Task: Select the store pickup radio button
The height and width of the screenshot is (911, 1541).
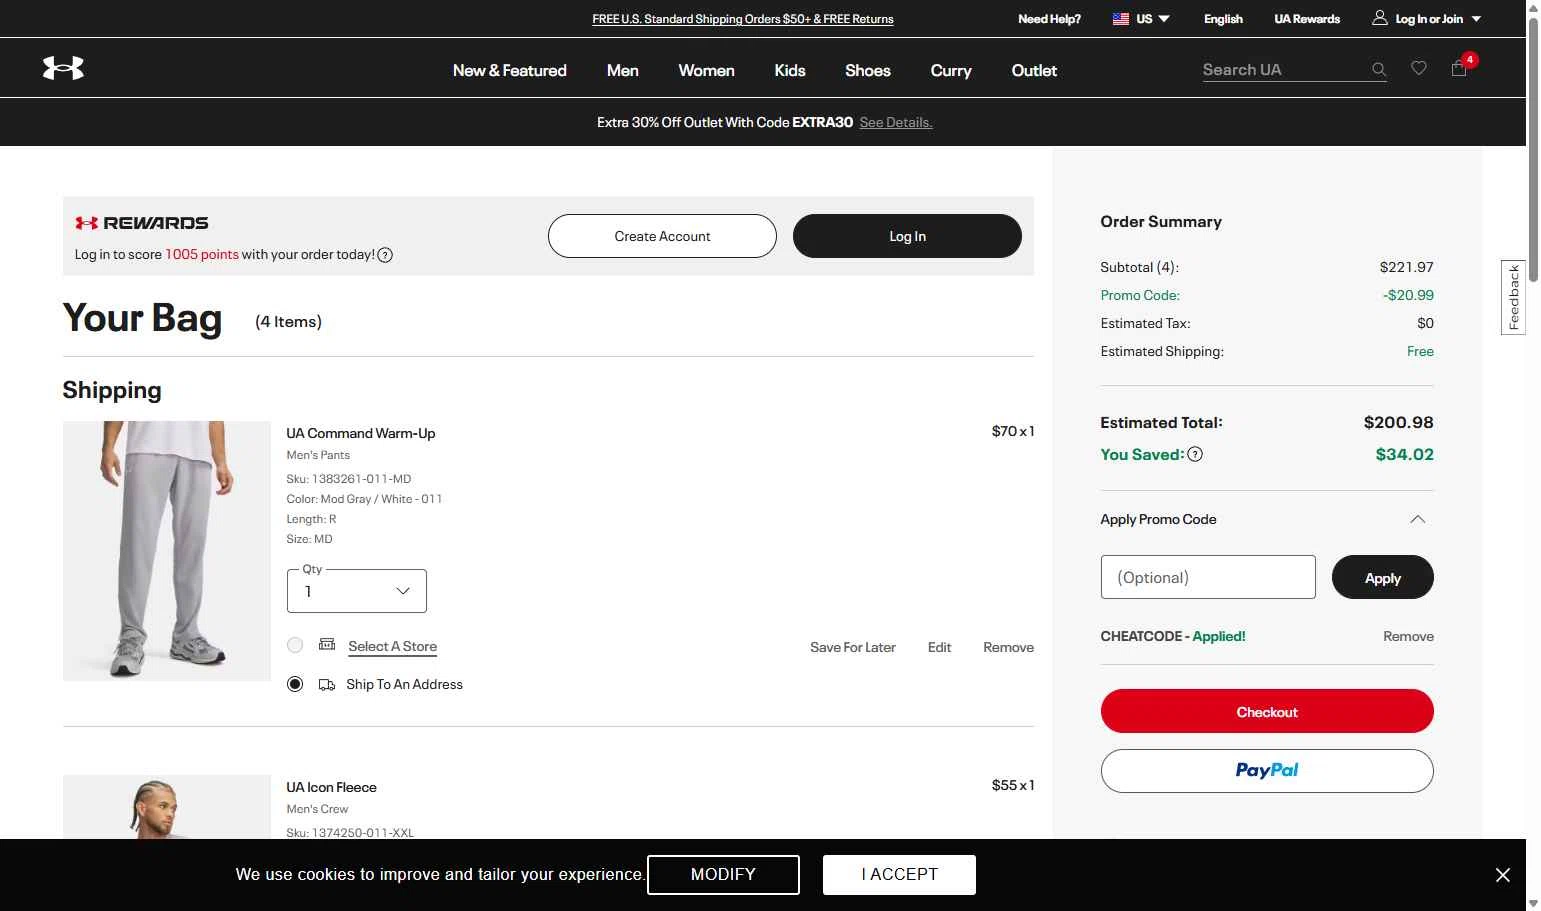Action: point(295,645)
